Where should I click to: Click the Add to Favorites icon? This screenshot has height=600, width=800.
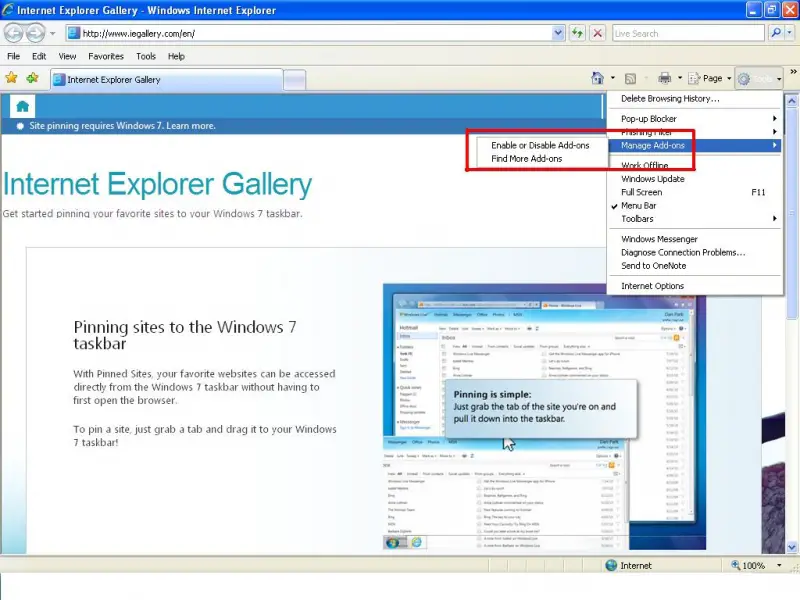32,78
